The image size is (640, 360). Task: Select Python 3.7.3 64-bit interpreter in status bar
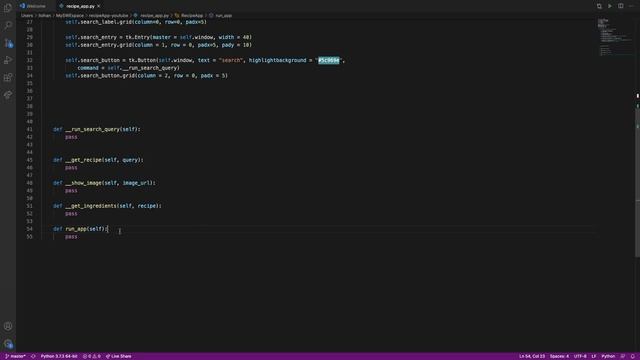pyautogui.click(x=59, y=356)
